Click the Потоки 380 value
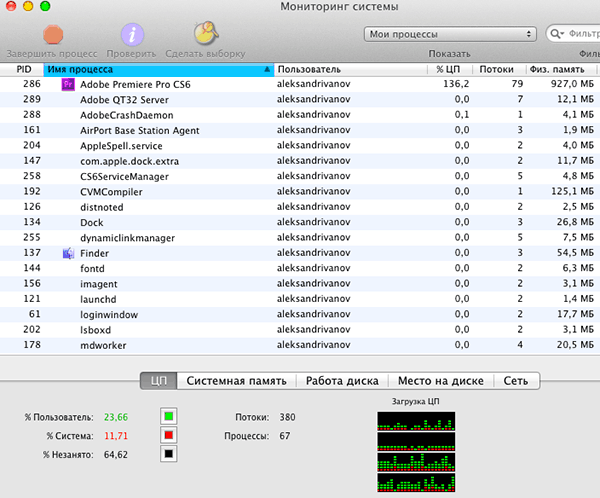The width and height of the screenshot is (600, 498). 287,417
